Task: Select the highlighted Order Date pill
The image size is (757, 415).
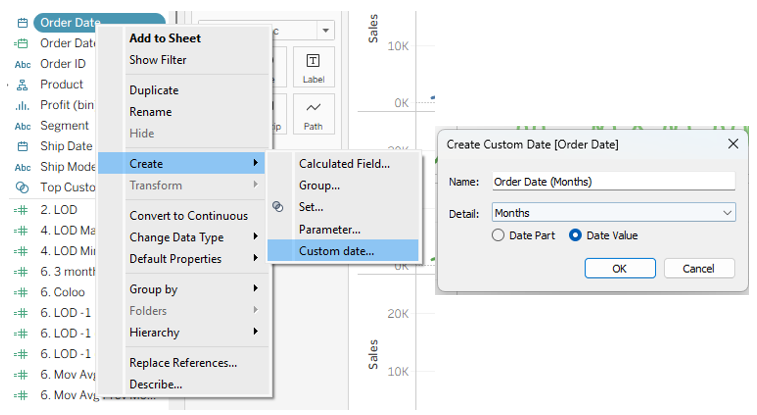Action: click(x=99, y=23)
